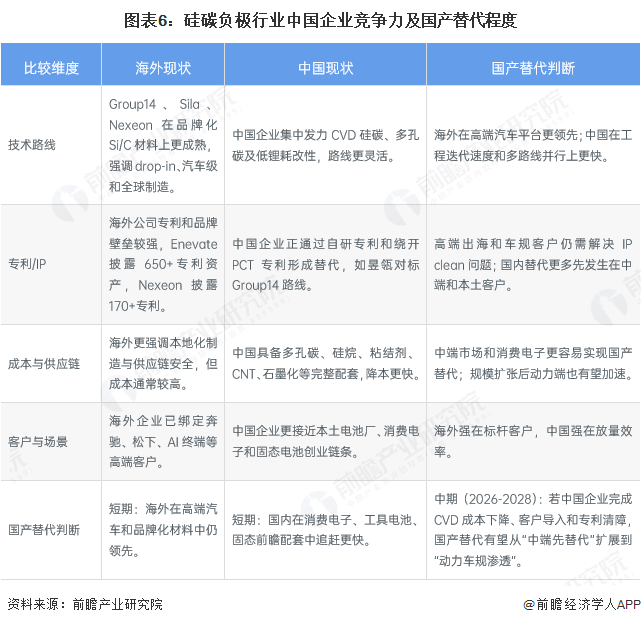Viewport: 641px width, 625px height.
Task: Click the row label 专利/IP
Action: pos(27,264)
